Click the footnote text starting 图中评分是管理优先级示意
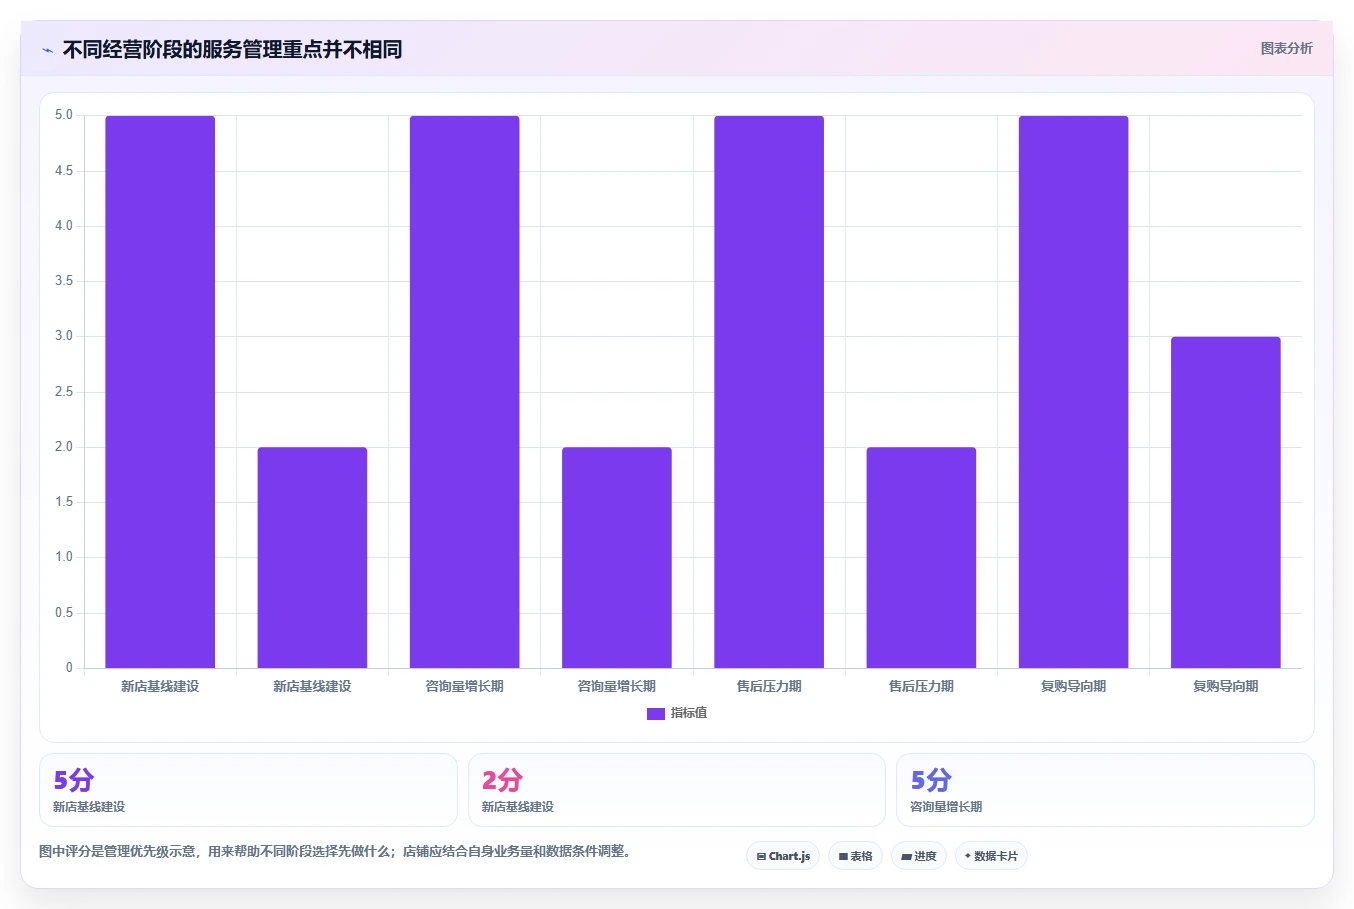The height and width of the screenshot is (909, 1354). click(x=335, y=852)
